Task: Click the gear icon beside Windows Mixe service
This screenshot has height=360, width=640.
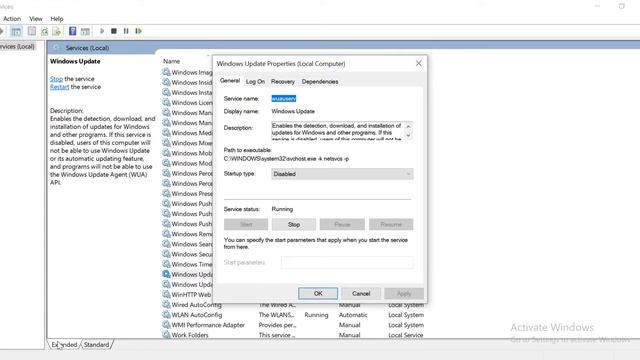Action: [x=166, y=143]
